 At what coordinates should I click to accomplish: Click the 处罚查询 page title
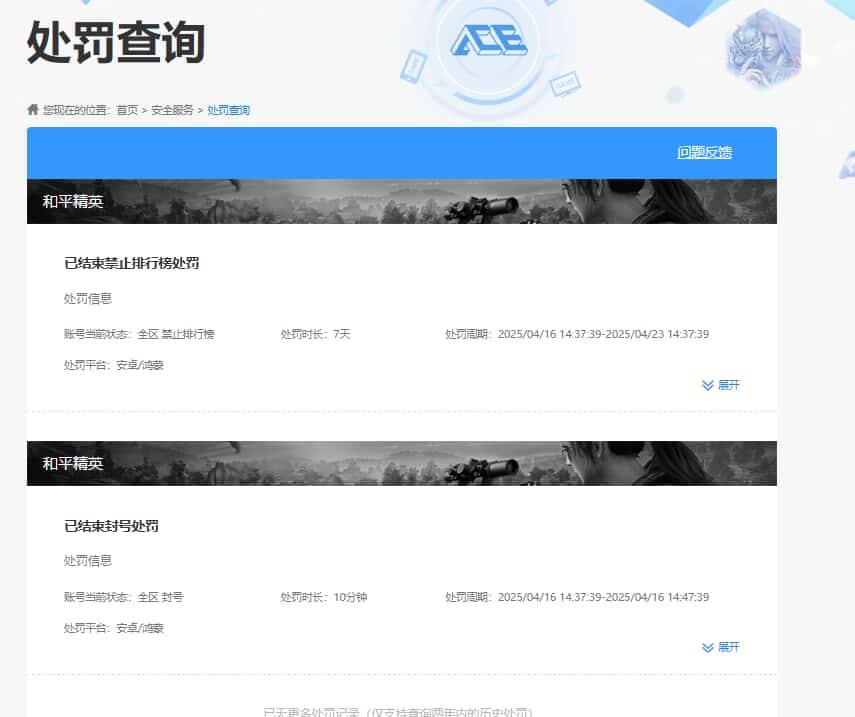(x=116, y=42)
